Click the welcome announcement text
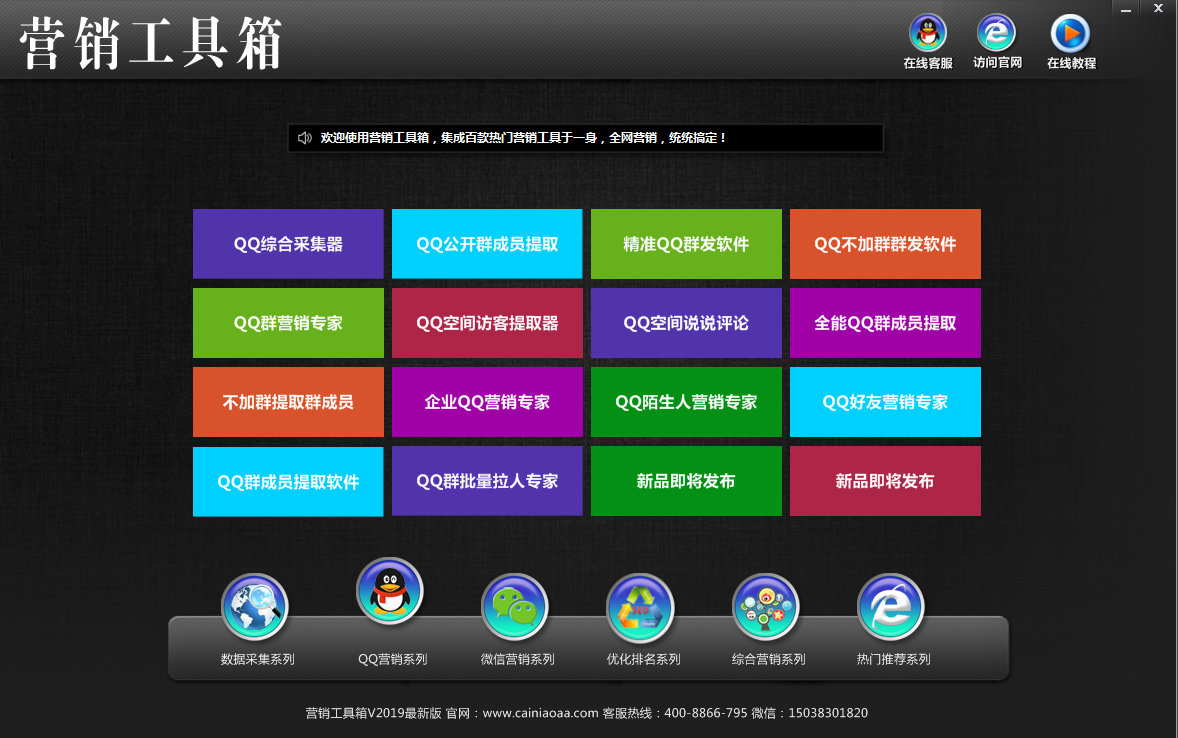1178x738 pixels. 523,138
